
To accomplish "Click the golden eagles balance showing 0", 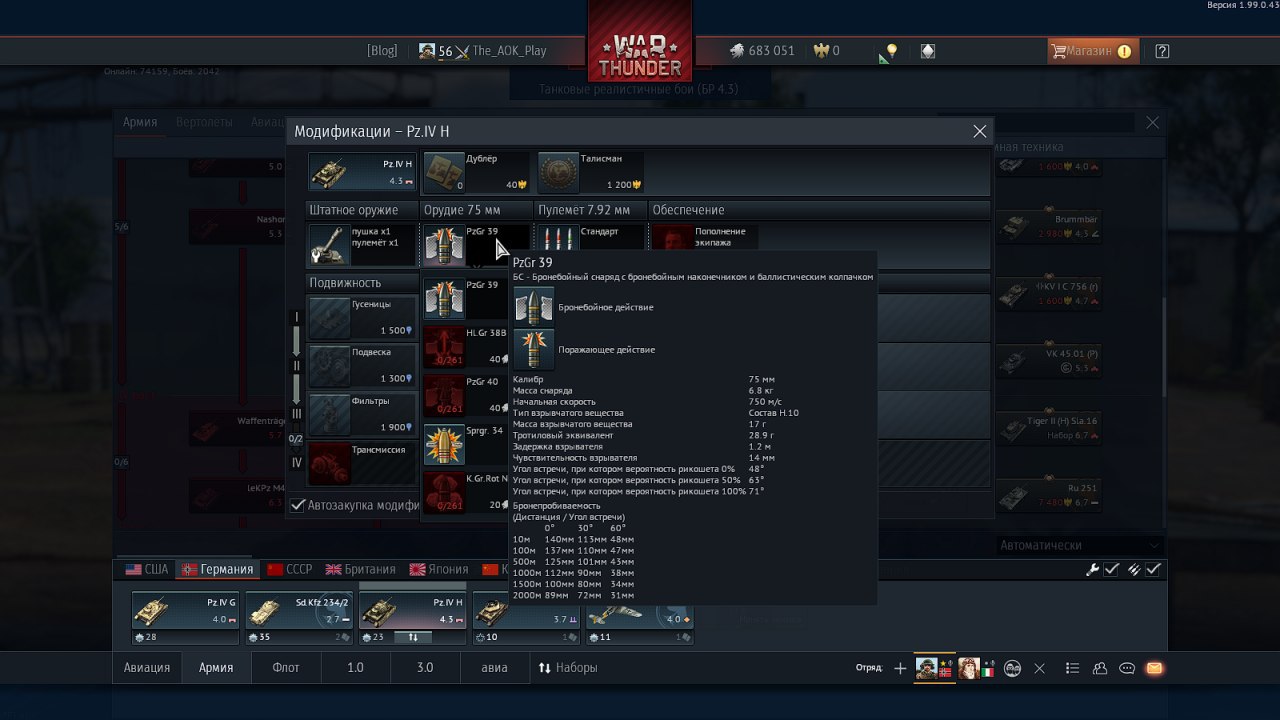I will (x=826, y=51).
